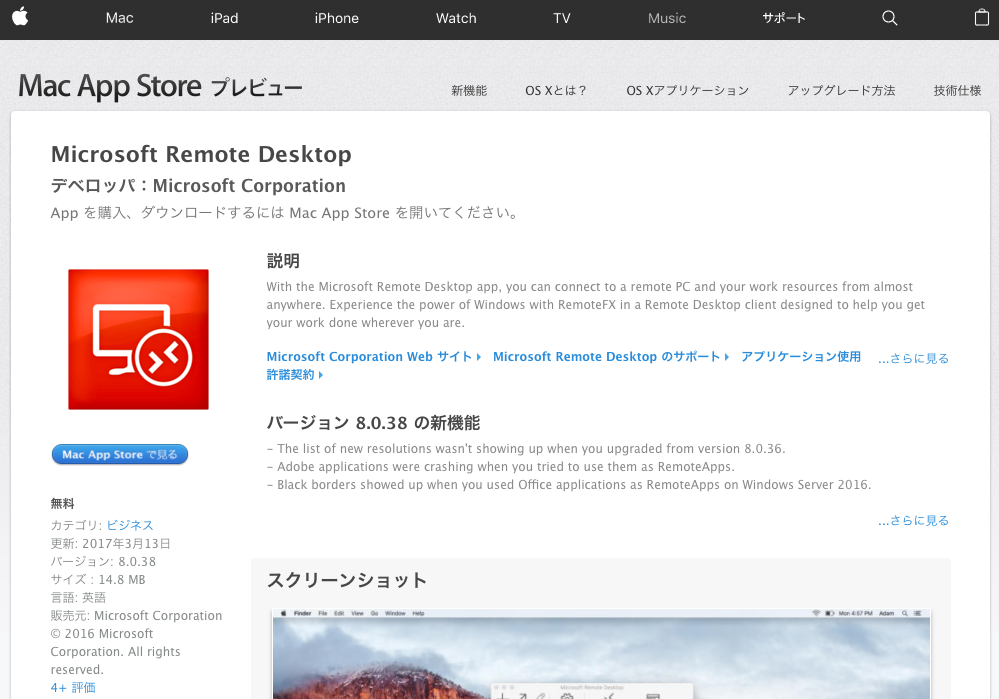Click the スクリーンショット section heading

click(x=347, y=580)
